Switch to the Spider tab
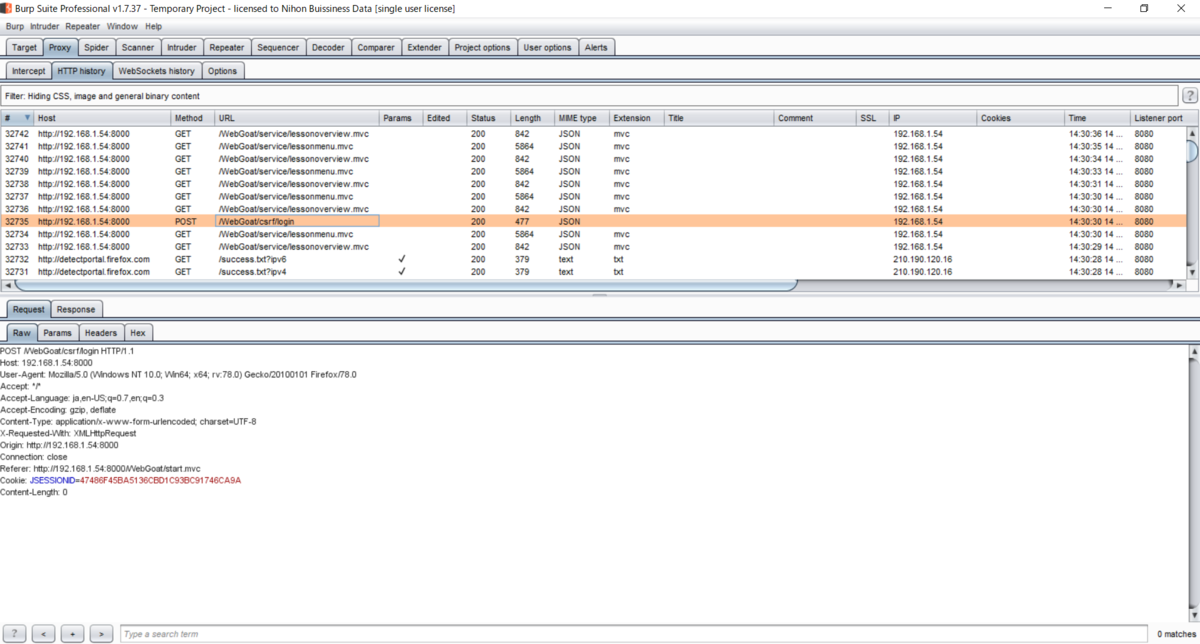The image size is (1200, 644). [96, 47]
